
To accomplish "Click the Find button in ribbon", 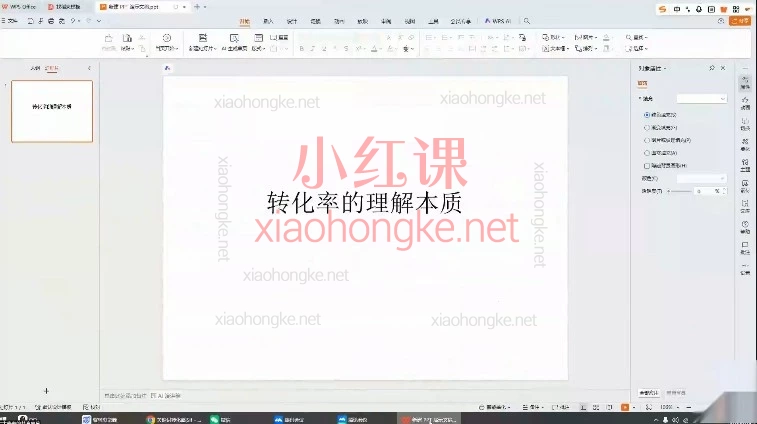I will pyautogui.click(x=636, y=37).
